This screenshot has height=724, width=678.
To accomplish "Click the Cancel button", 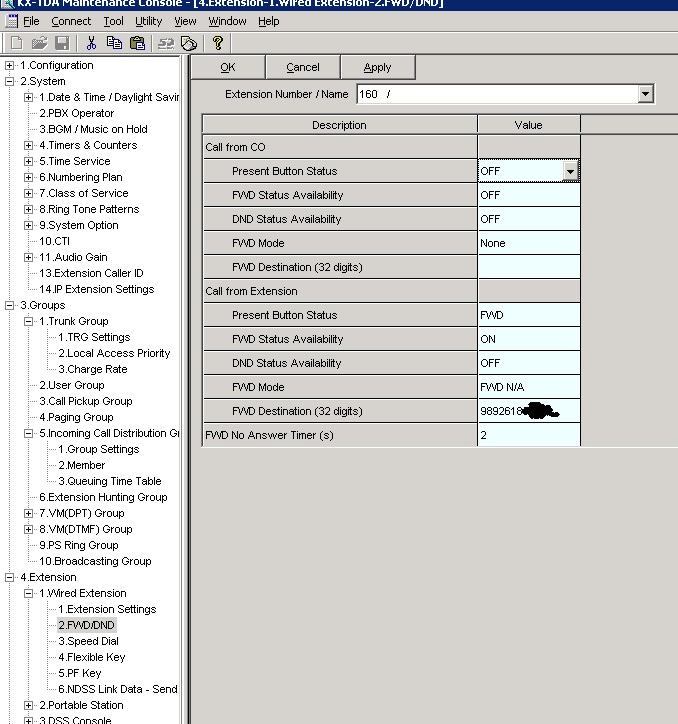I will click(x=303, y=67).
